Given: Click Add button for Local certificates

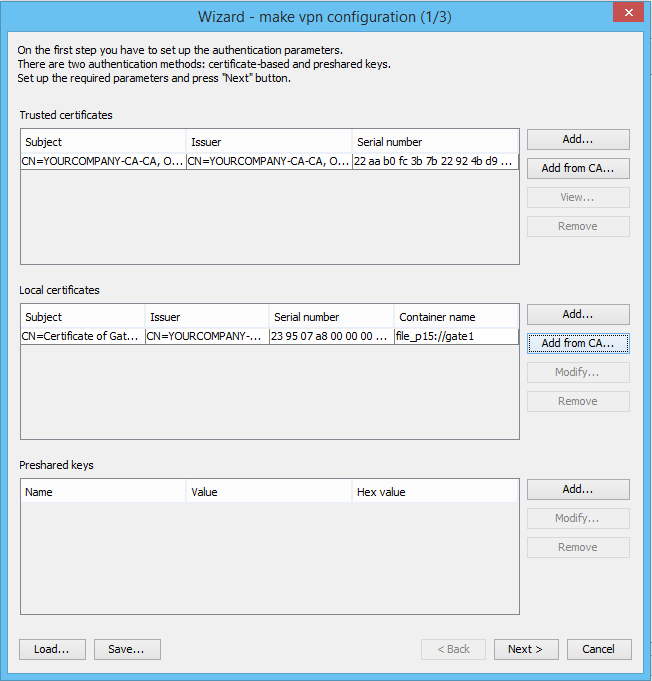Looking at the screenshot, I should pyautogui.click(x=578, y=314).
